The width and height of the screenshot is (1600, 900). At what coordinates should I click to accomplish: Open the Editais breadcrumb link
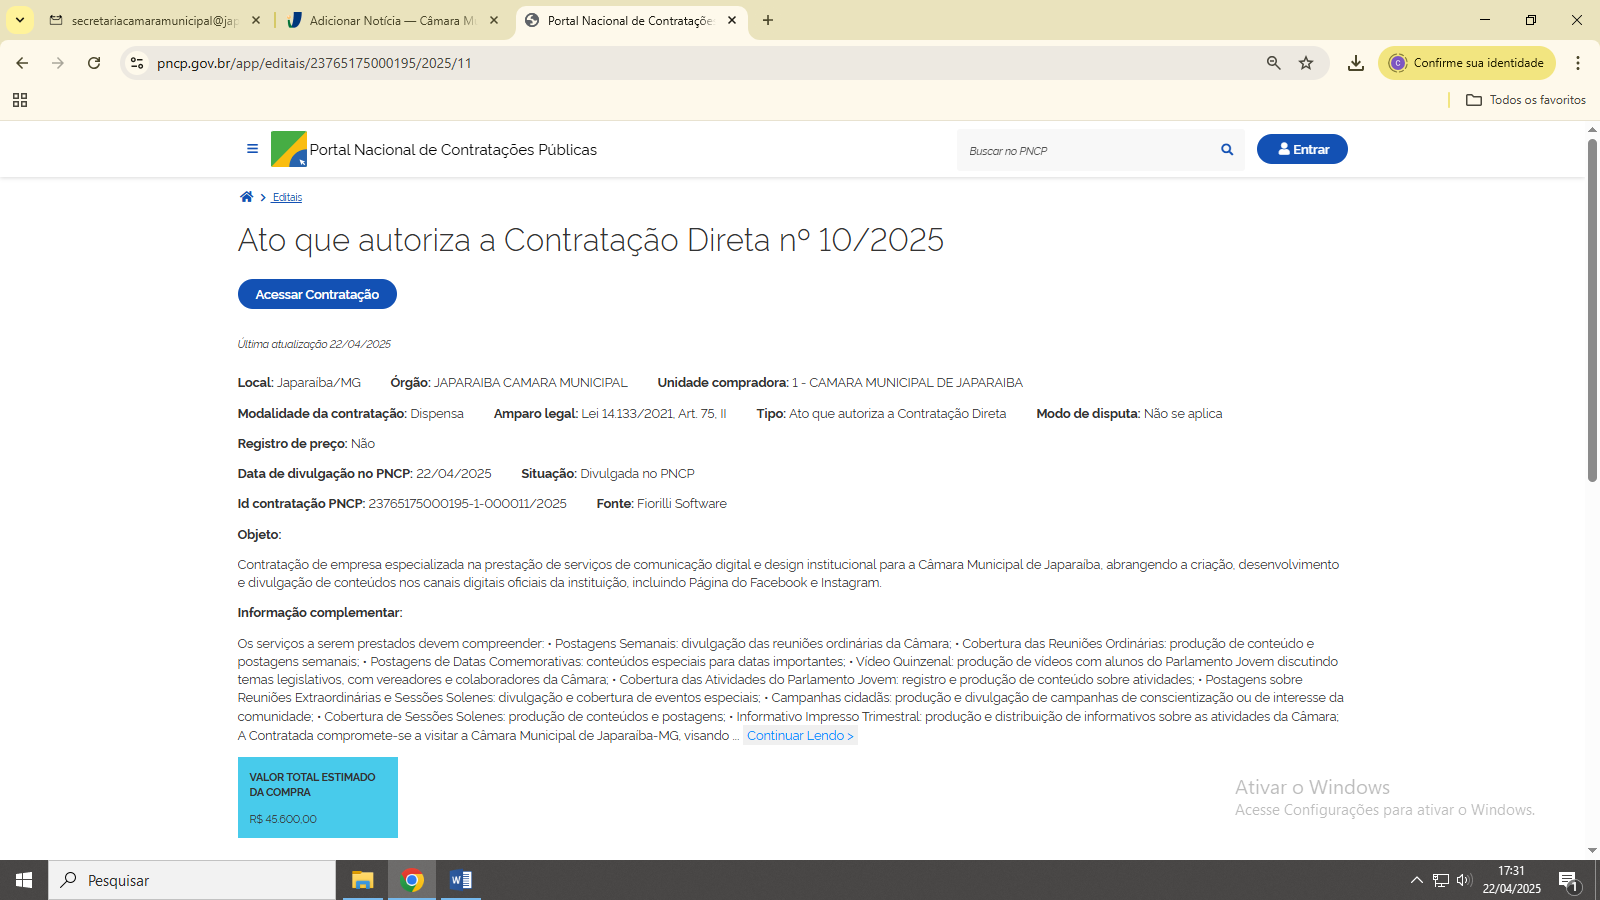click(x=287, y=197)
